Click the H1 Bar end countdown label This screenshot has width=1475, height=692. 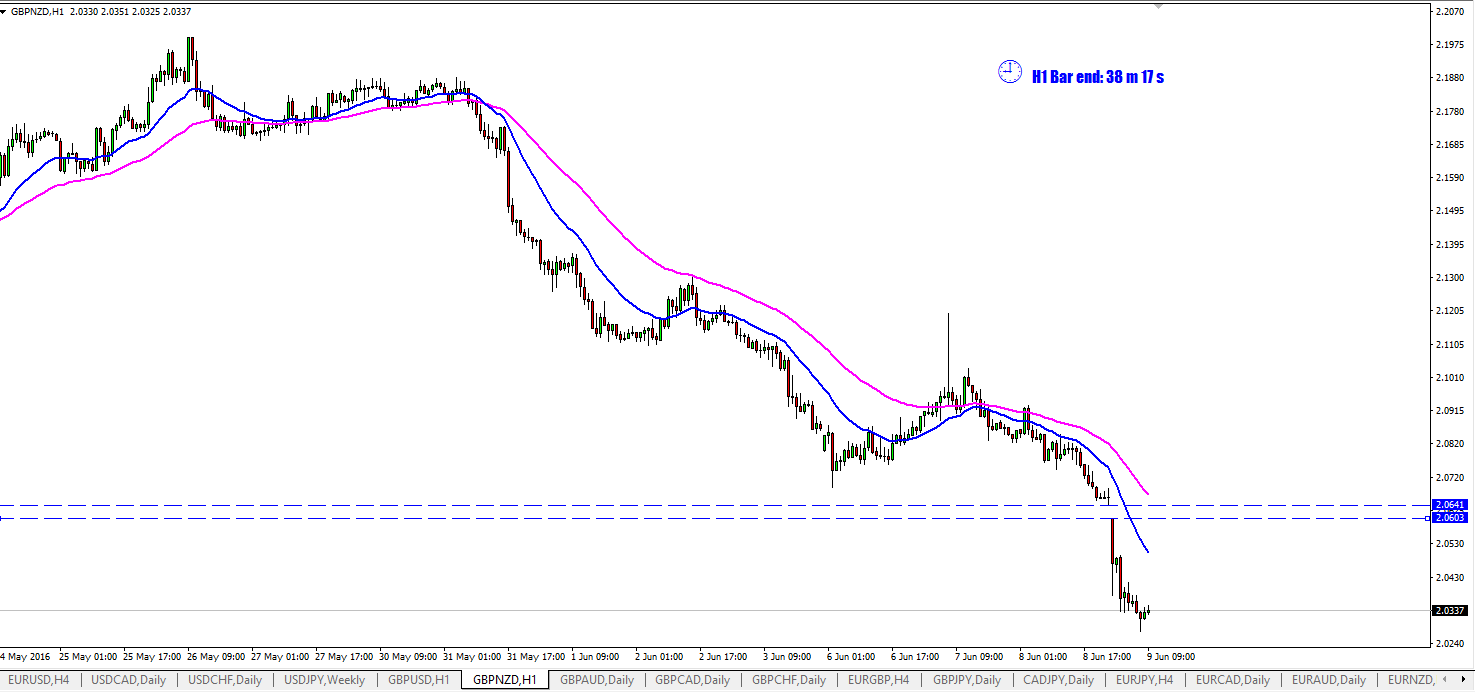pos(1098,76)
